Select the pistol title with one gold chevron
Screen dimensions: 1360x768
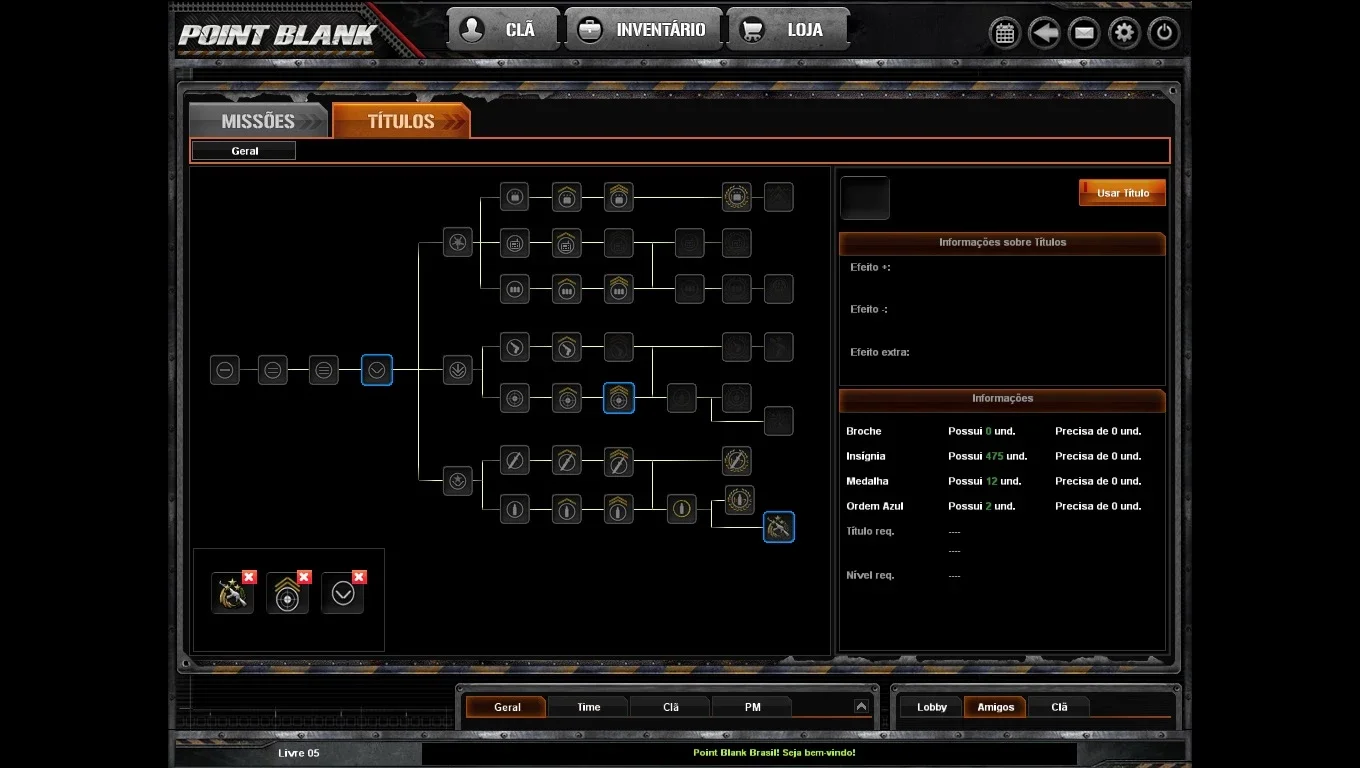567,347
